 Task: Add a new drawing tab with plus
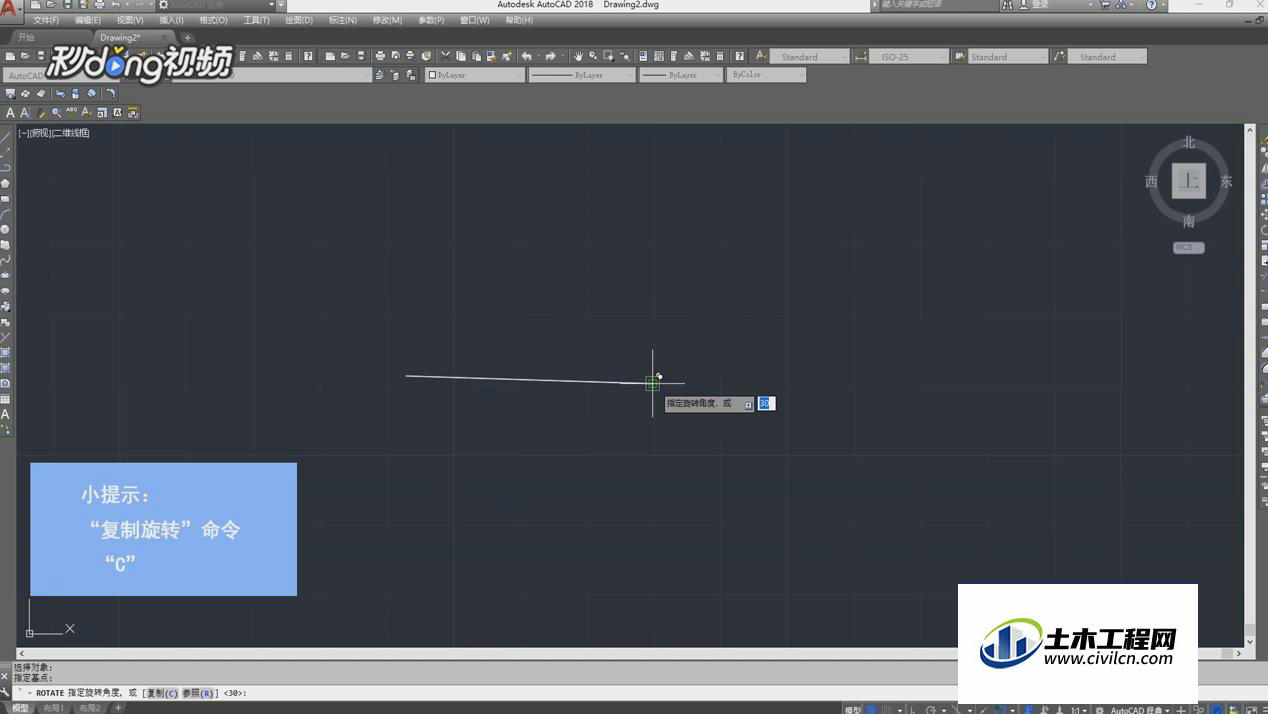187,38
